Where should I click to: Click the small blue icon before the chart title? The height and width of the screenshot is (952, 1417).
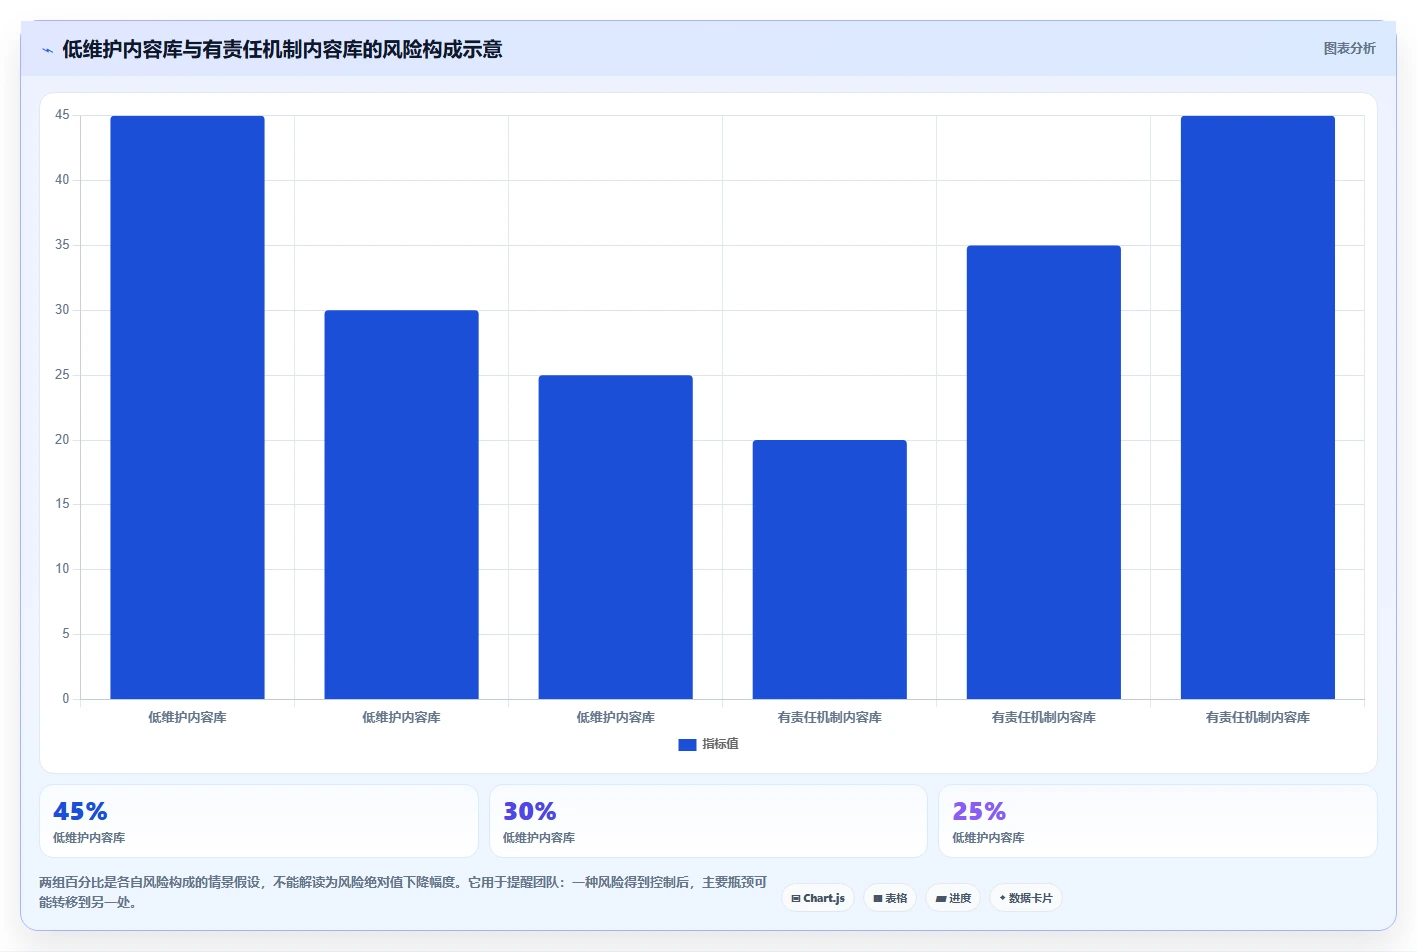tap(47, 50)
